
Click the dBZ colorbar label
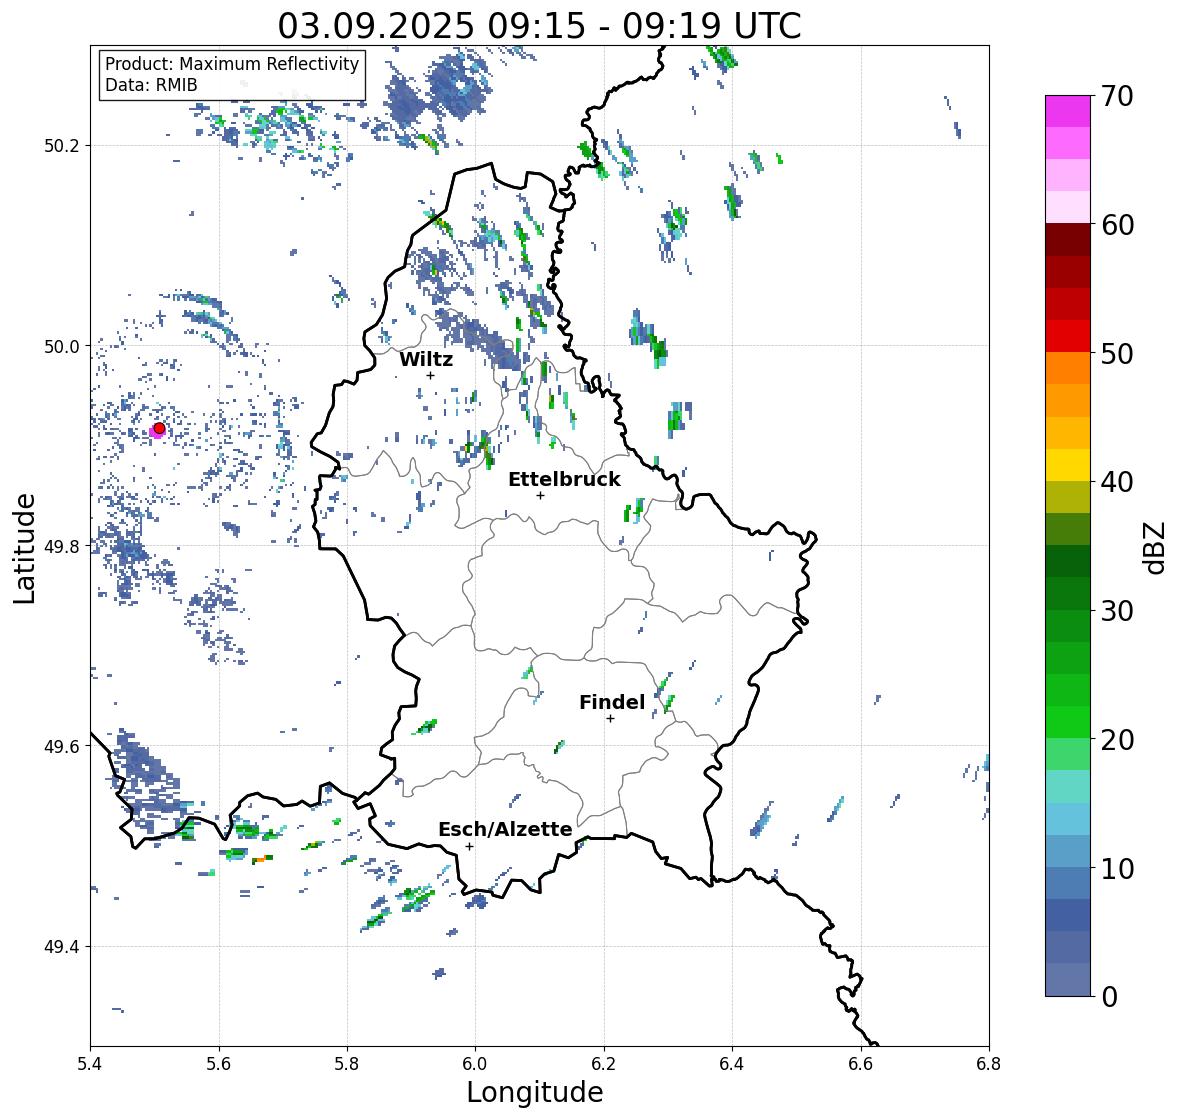[1156, 547]
